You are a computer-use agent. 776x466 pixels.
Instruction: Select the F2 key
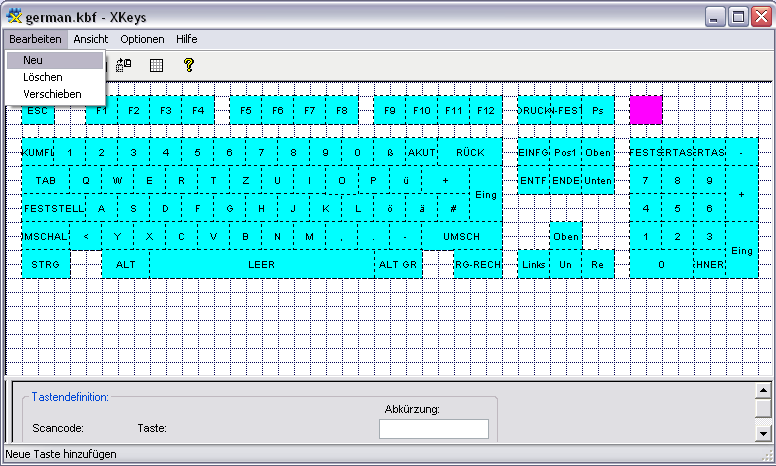(x=134, y=110)
